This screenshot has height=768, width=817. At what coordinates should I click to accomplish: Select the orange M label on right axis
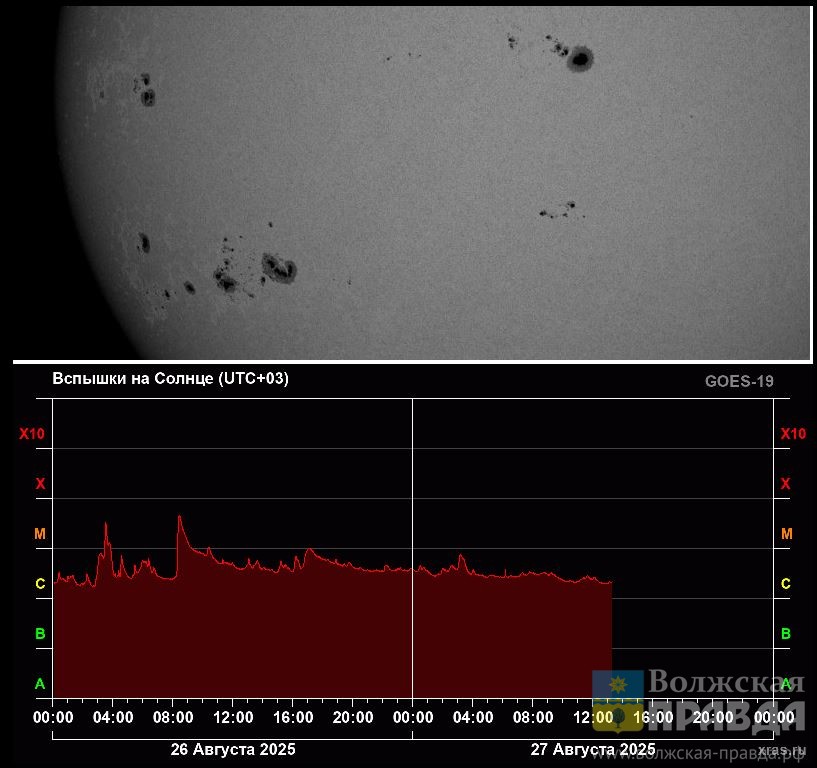coord(787,534)
